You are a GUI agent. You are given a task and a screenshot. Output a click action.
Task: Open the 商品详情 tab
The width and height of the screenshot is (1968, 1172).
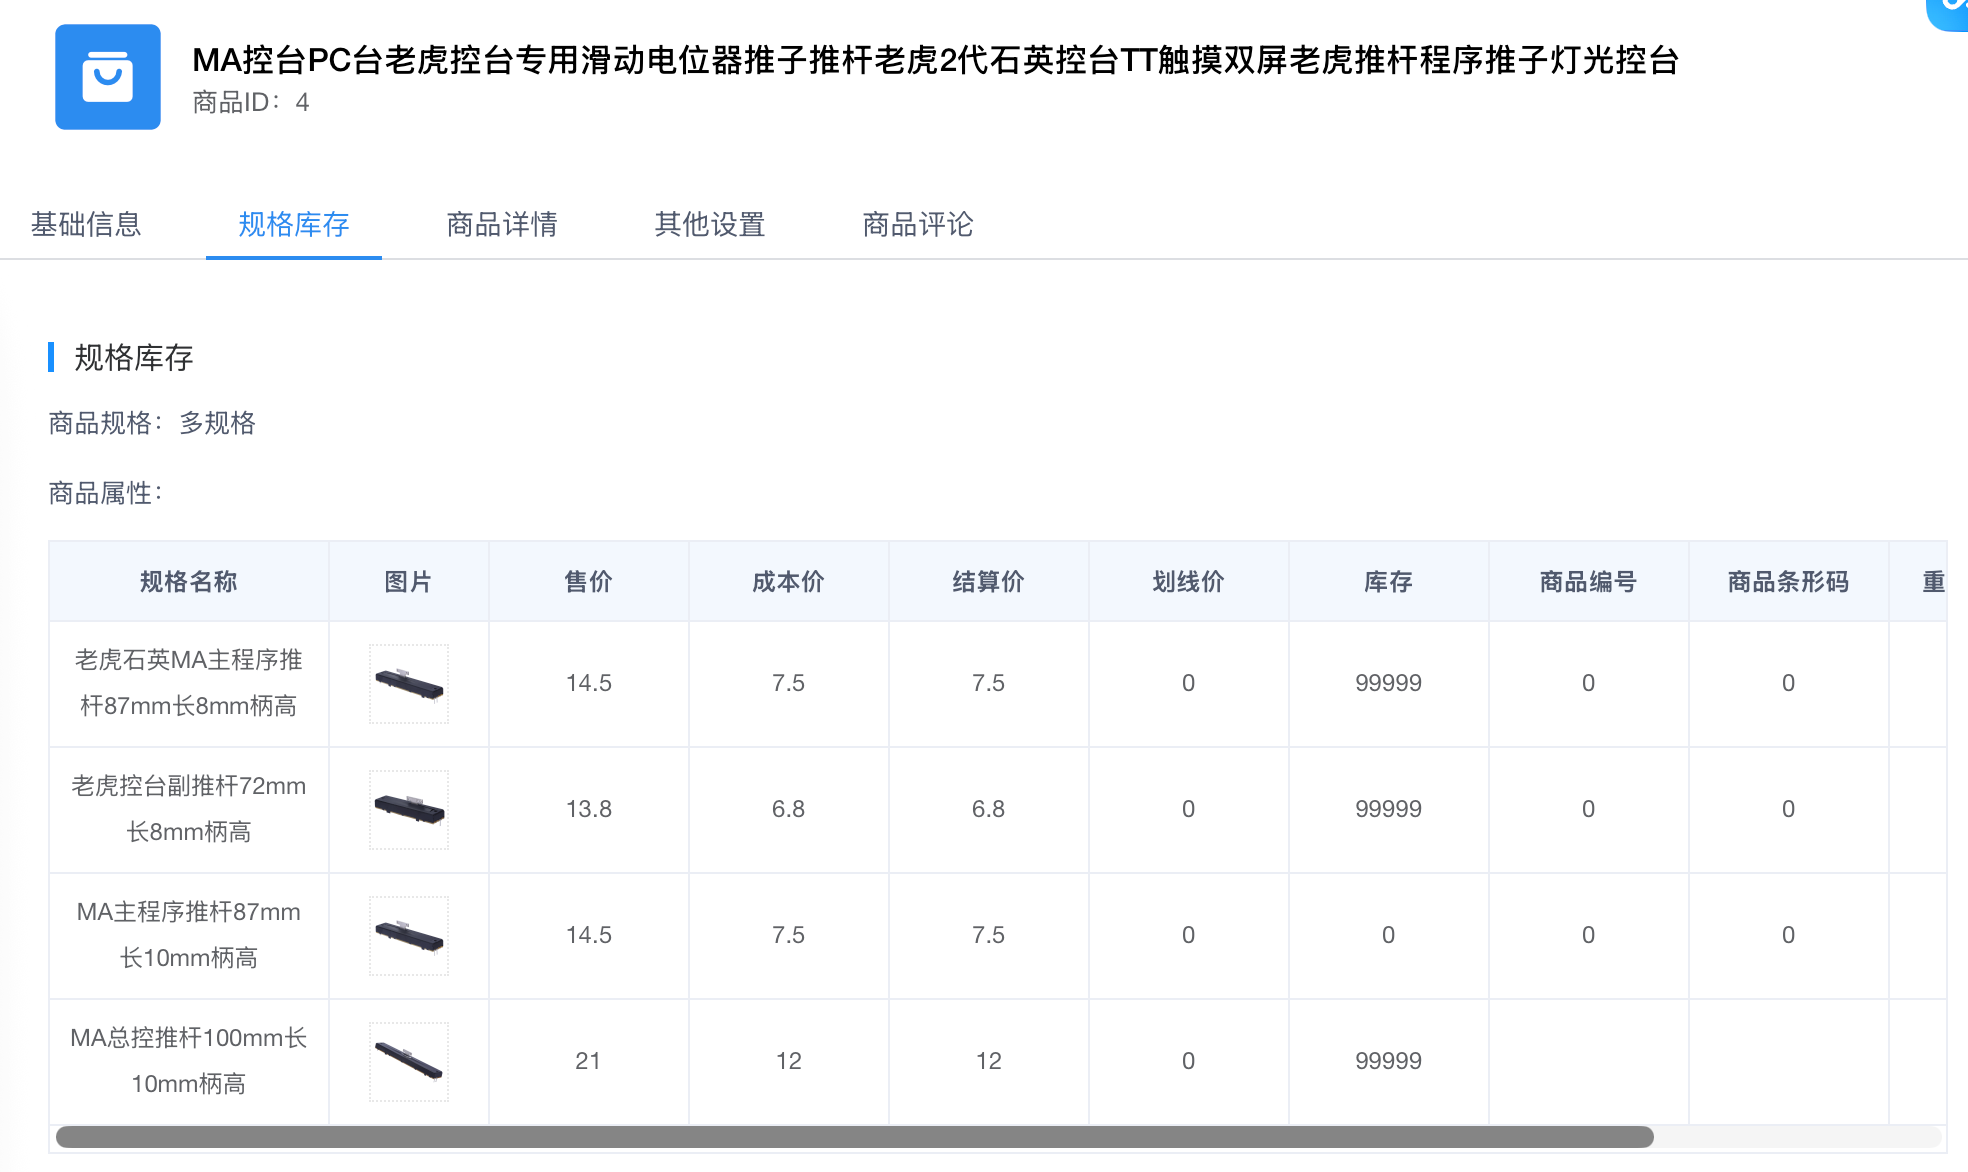501,224
